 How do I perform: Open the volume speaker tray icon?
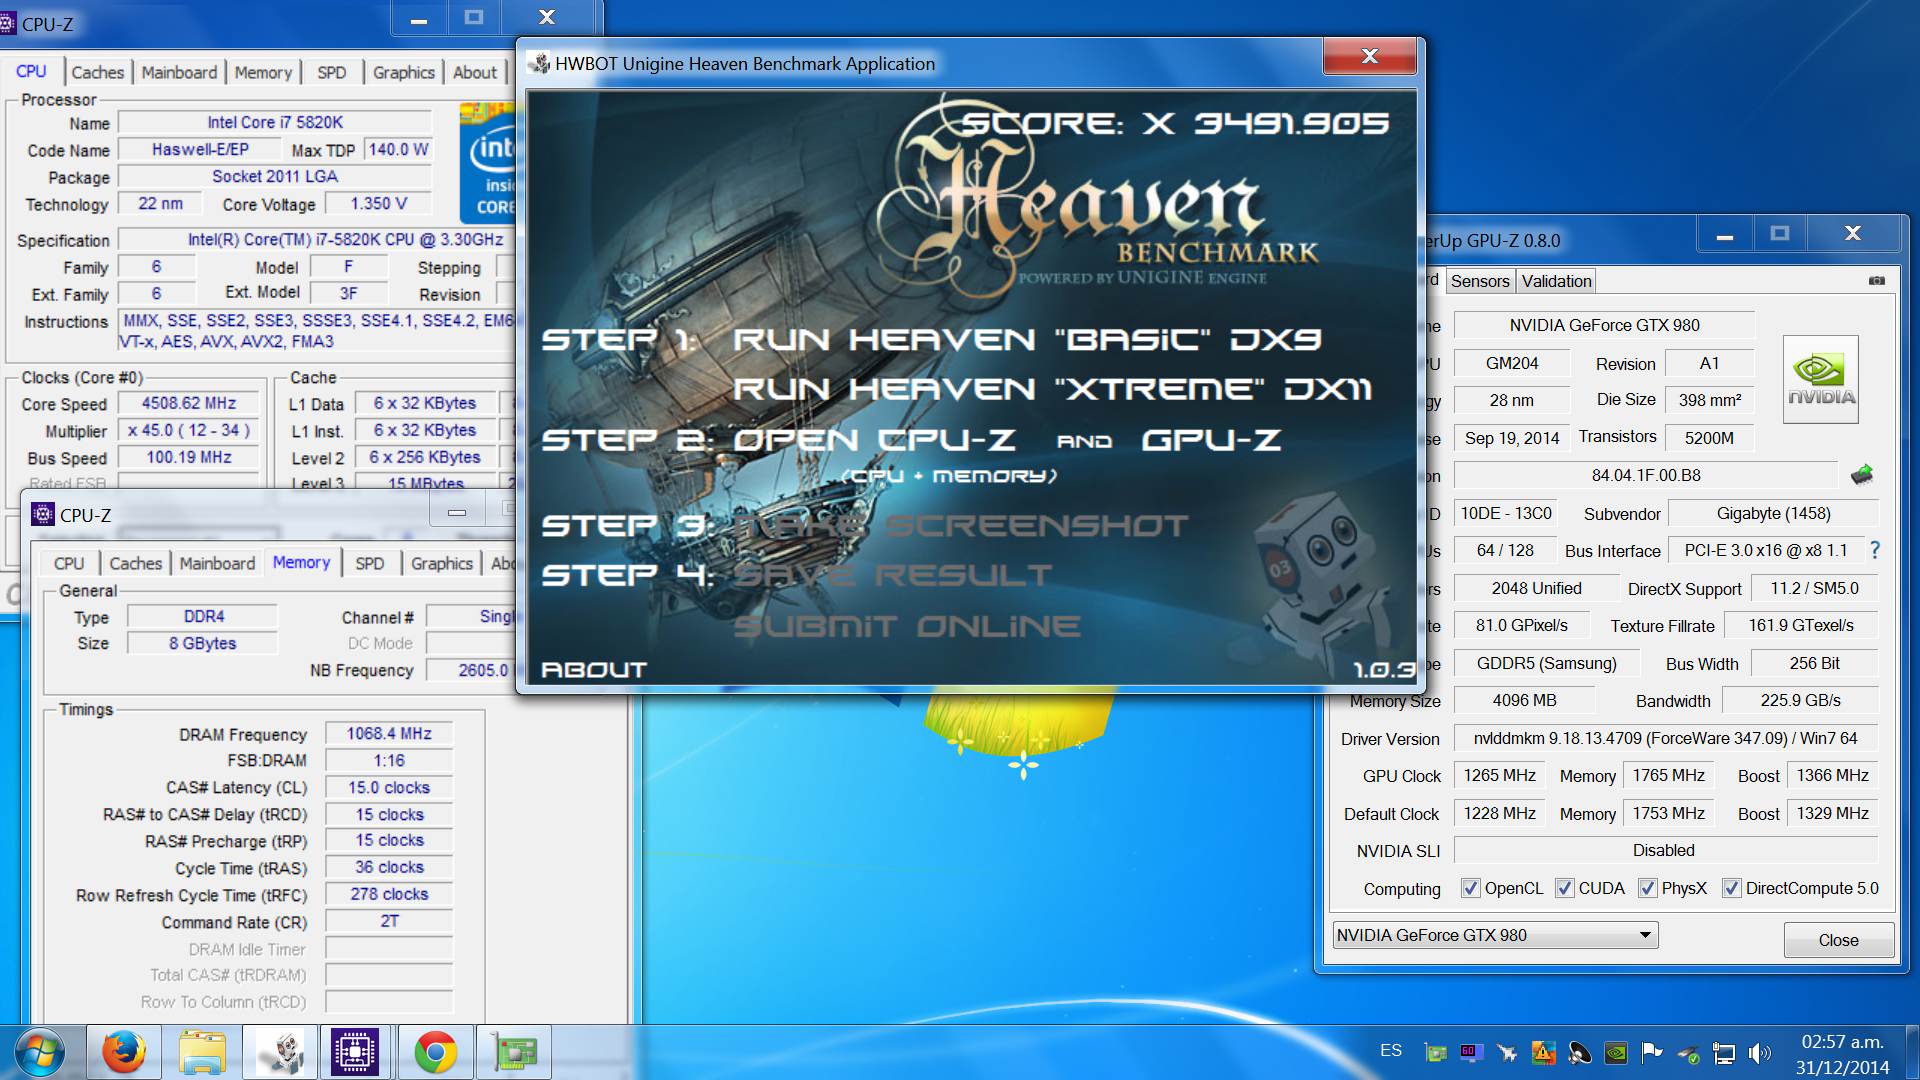click(1760, 1052)
